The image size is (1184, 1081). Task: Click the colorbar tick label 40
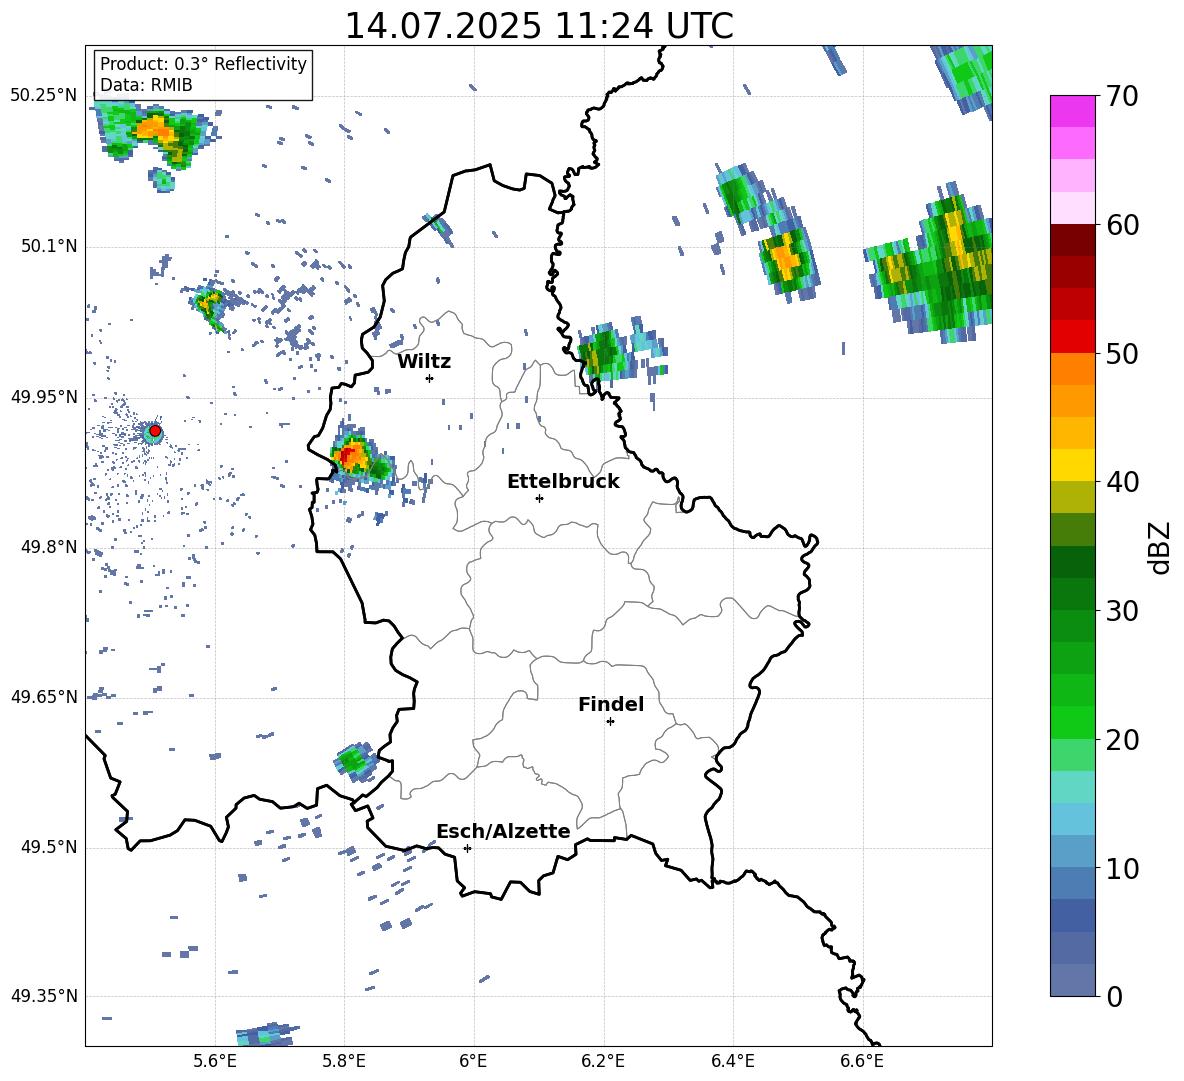(x=1121, y=482)
